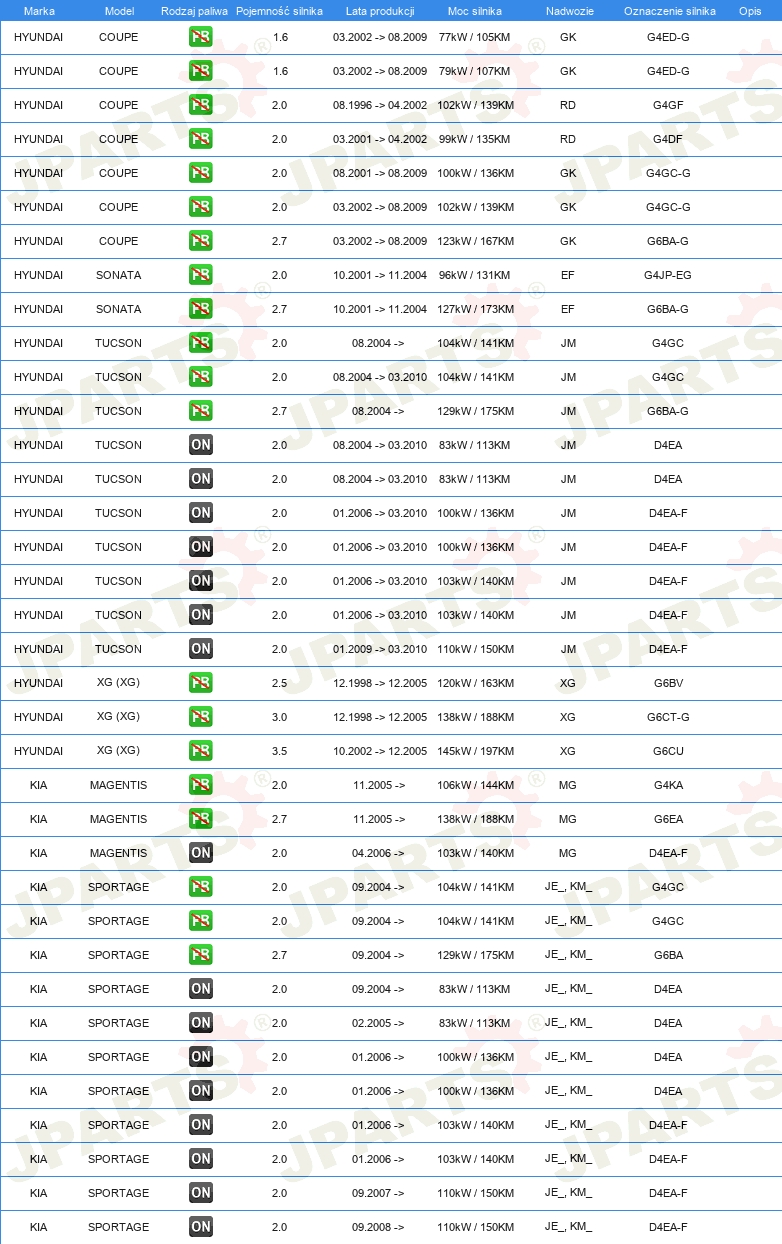The image size is (782, 1244).
Task: Select petrol icon in Sonata 2.0 G4JP-EG row
Action: point(201,275)
